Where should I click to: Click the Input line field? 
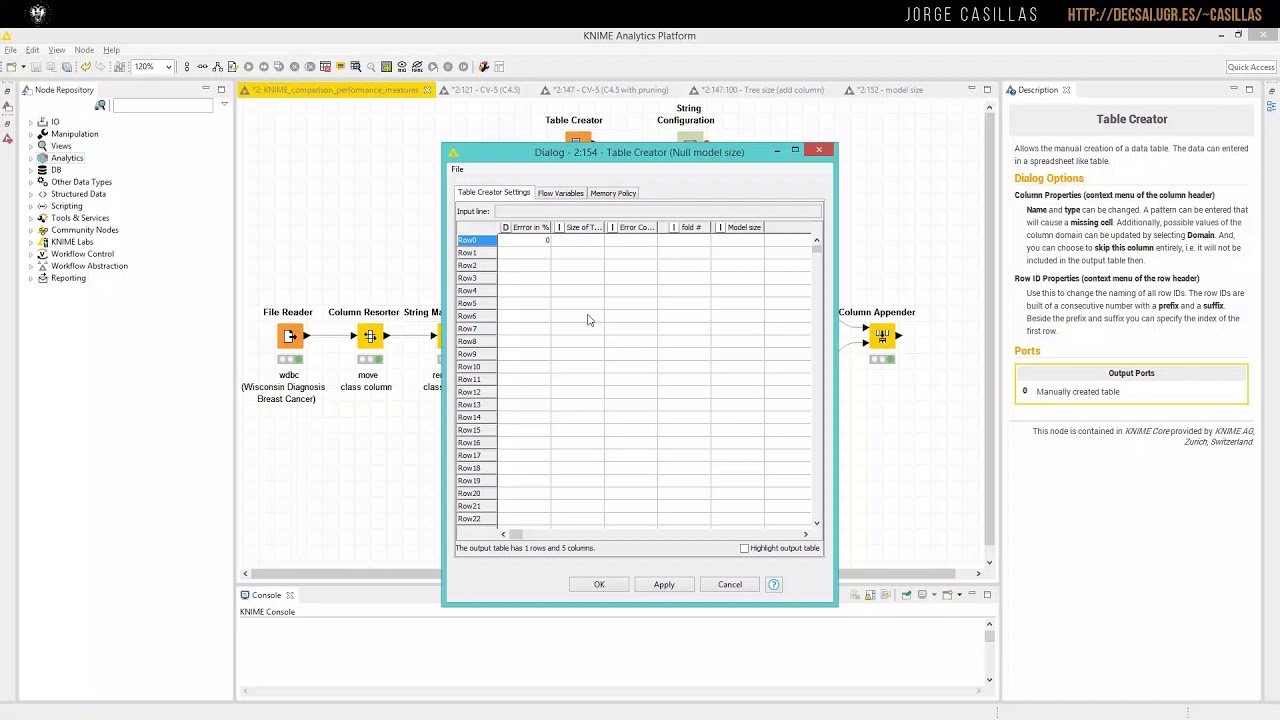coord(658,211)
